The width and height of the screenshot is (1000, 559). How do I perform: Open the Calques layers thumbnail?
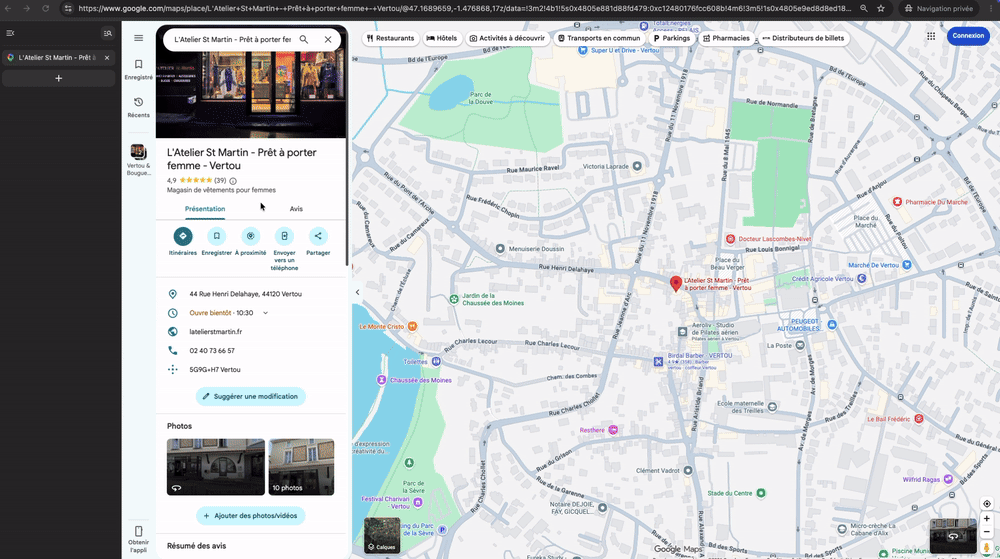tap(382, 535)
